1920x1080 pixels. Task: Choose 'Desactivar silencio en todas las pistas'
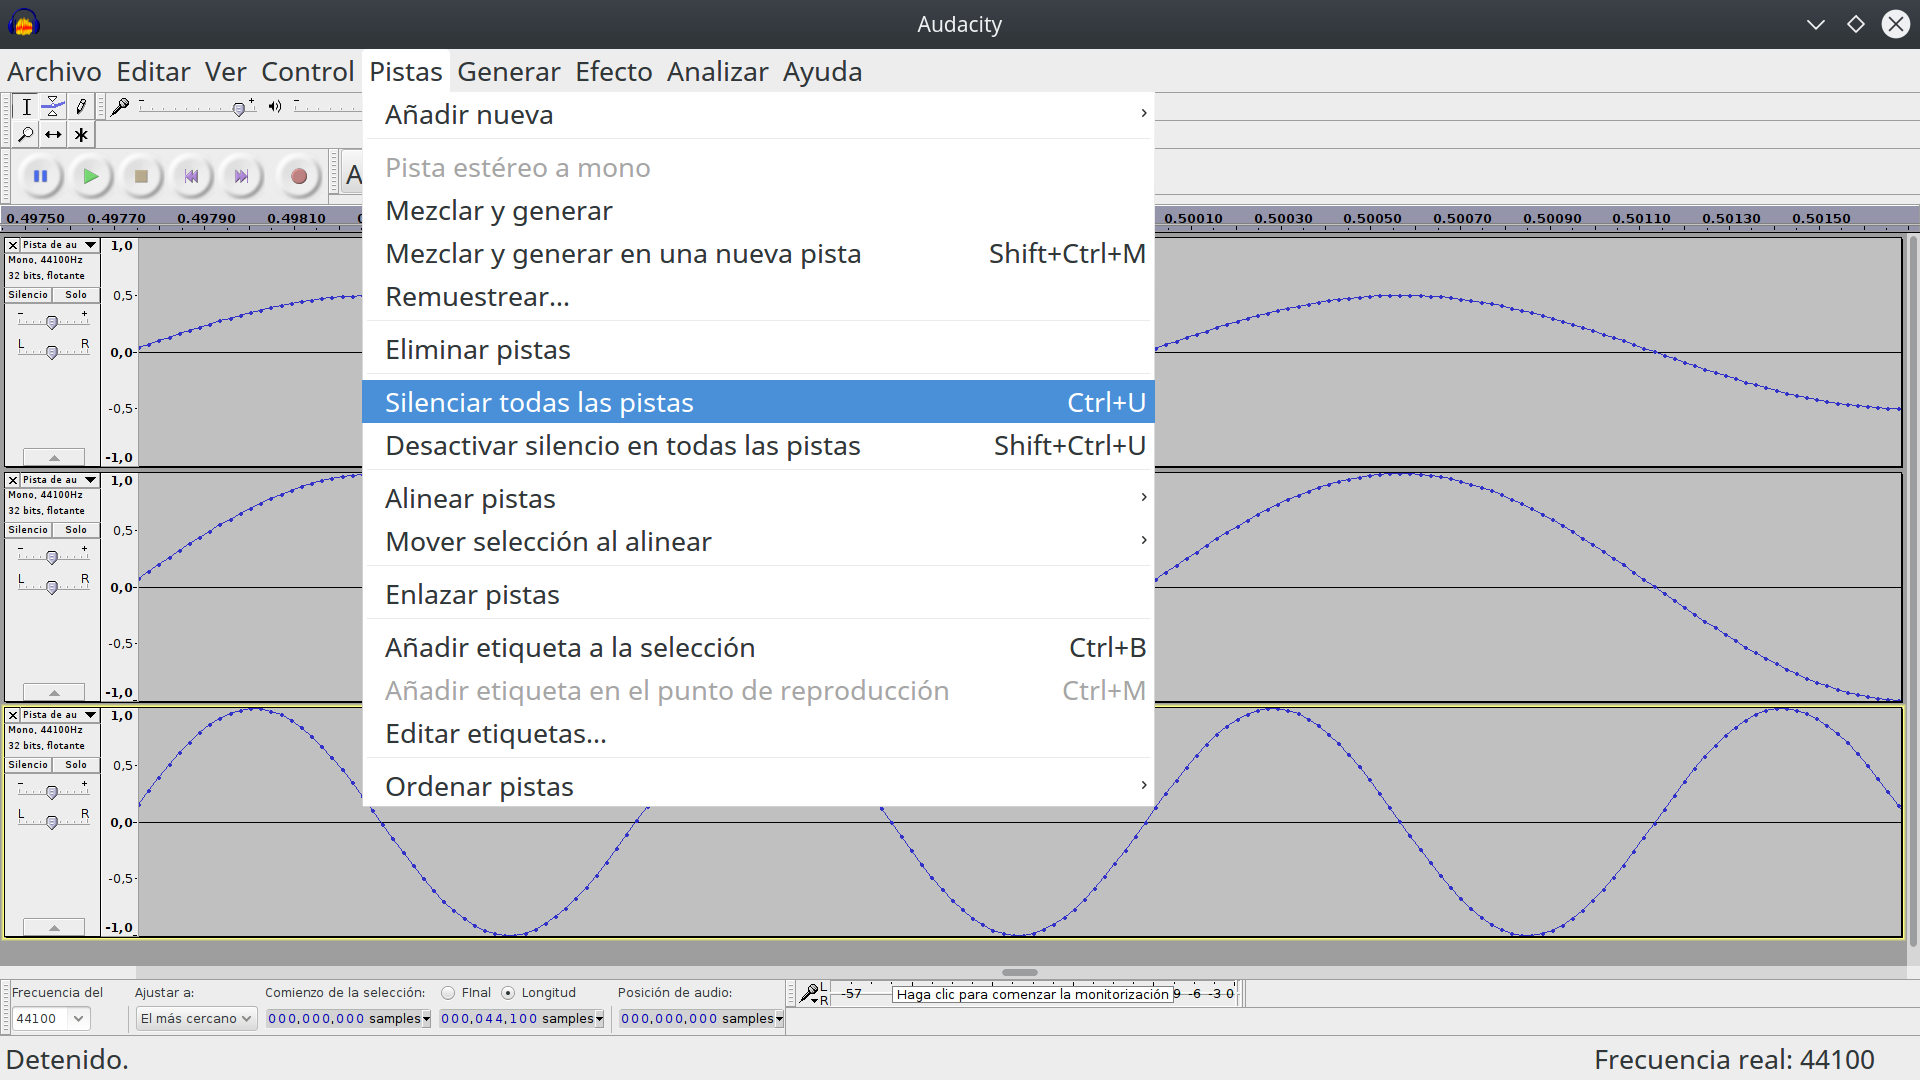coord(758,446)
